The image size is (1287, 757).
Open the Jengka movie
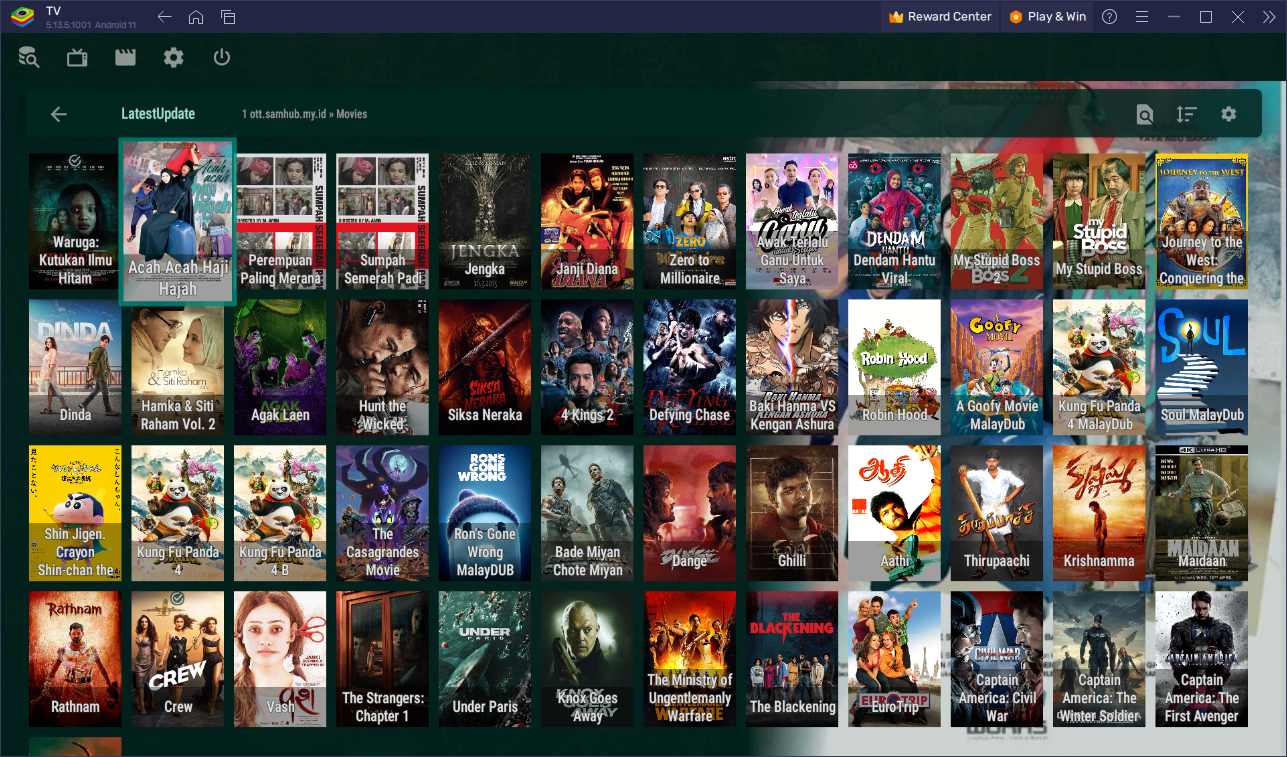pos(485,221)
